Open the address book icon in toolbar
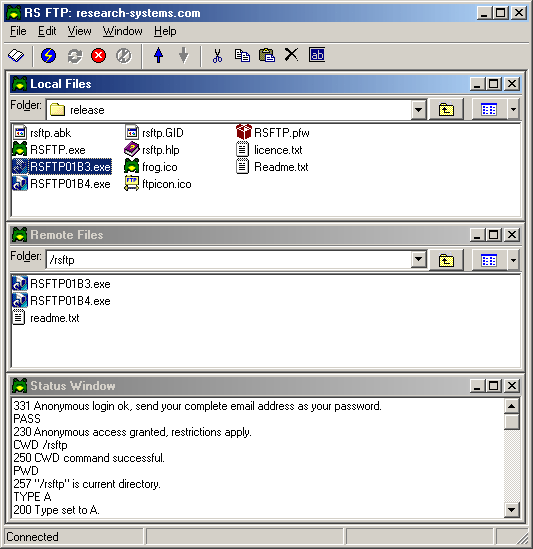 click(x=16, y=56)
